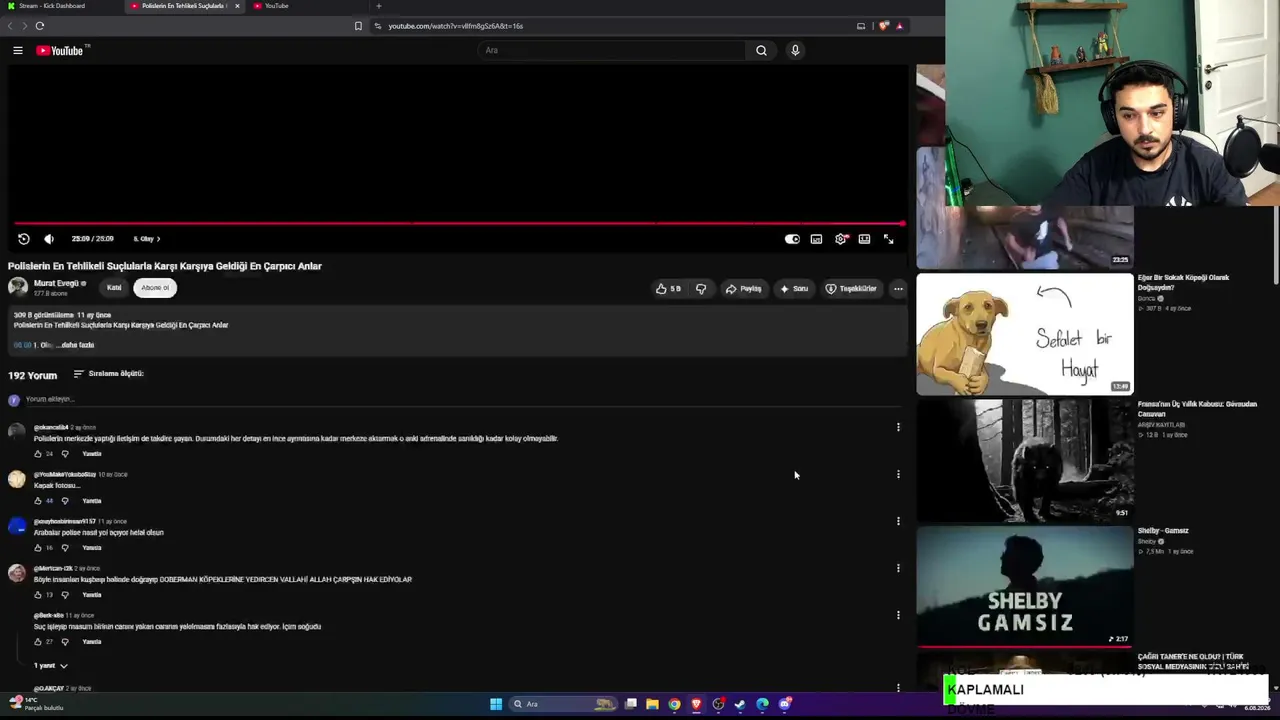Like the video with thumbs up
This screenshot has height=720, width=1280.
pyautogui.click(x=668, y=289)
